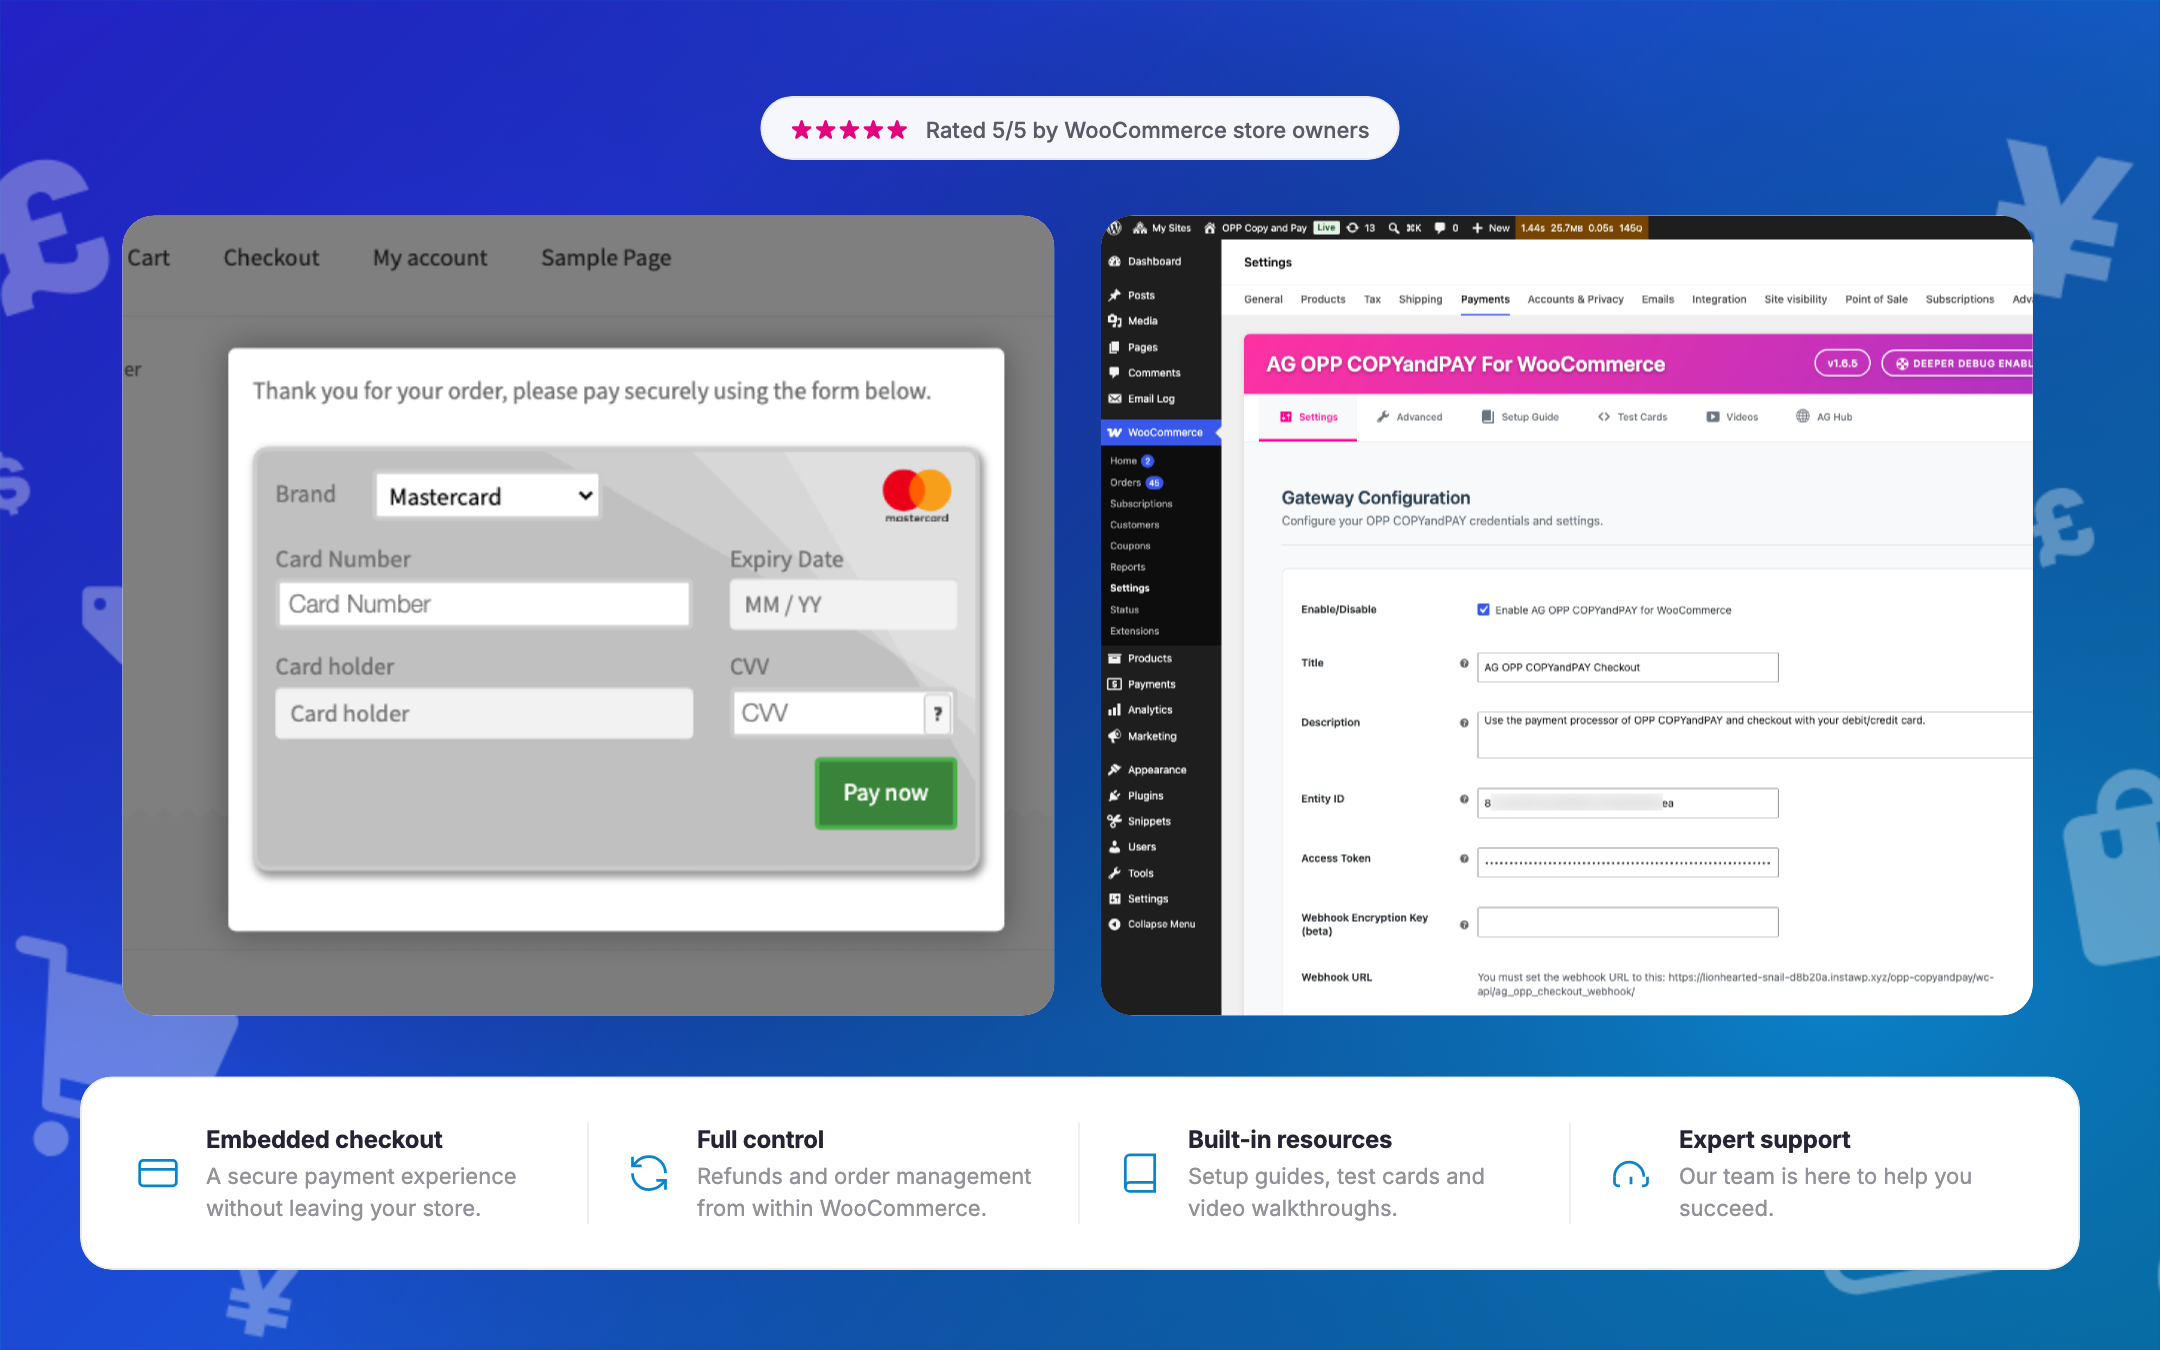Select the Payments settings tab
The height and width of the screenshot is (1350, 2160).
pos(1485,299)
